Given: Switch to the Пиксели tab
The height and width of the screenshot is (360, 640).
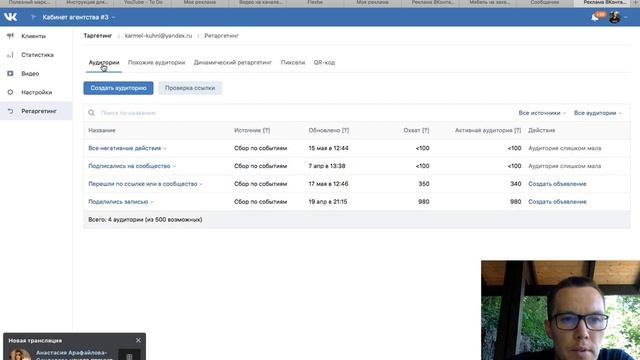Looking at the screenshot, I should (293, 62).
